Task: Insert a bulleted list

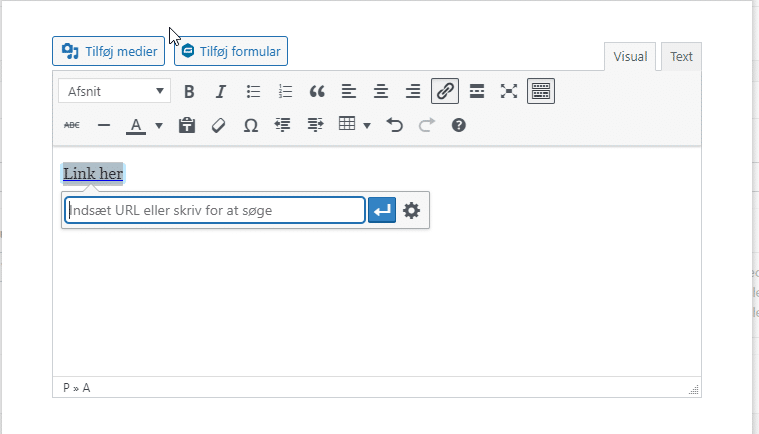Action: tap(253, 92)
